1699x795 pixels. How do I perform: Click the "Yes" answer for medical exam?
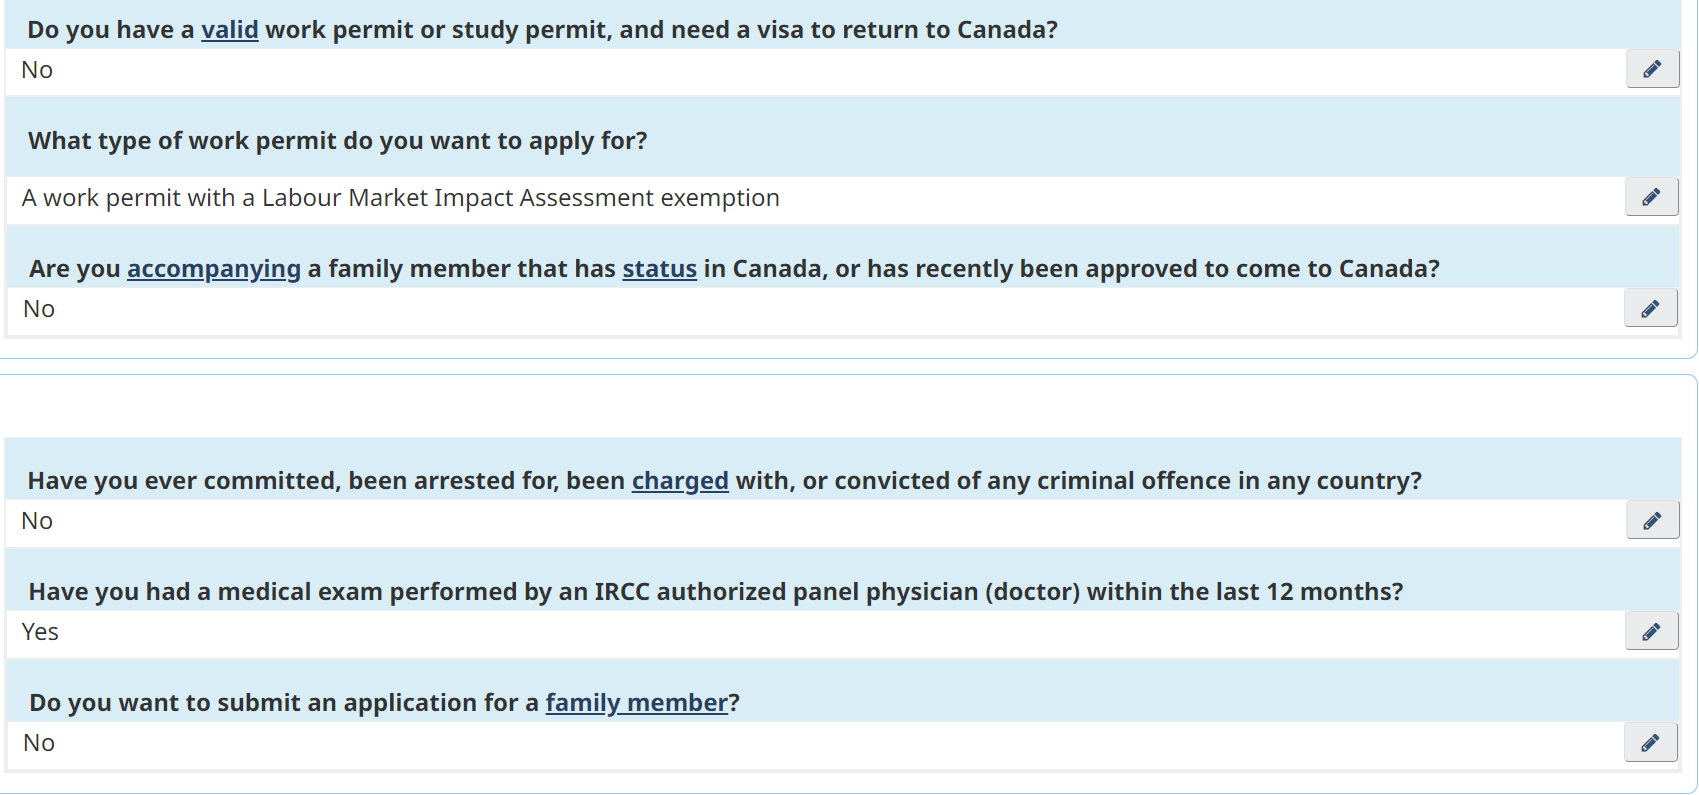(x=40, y=632)
